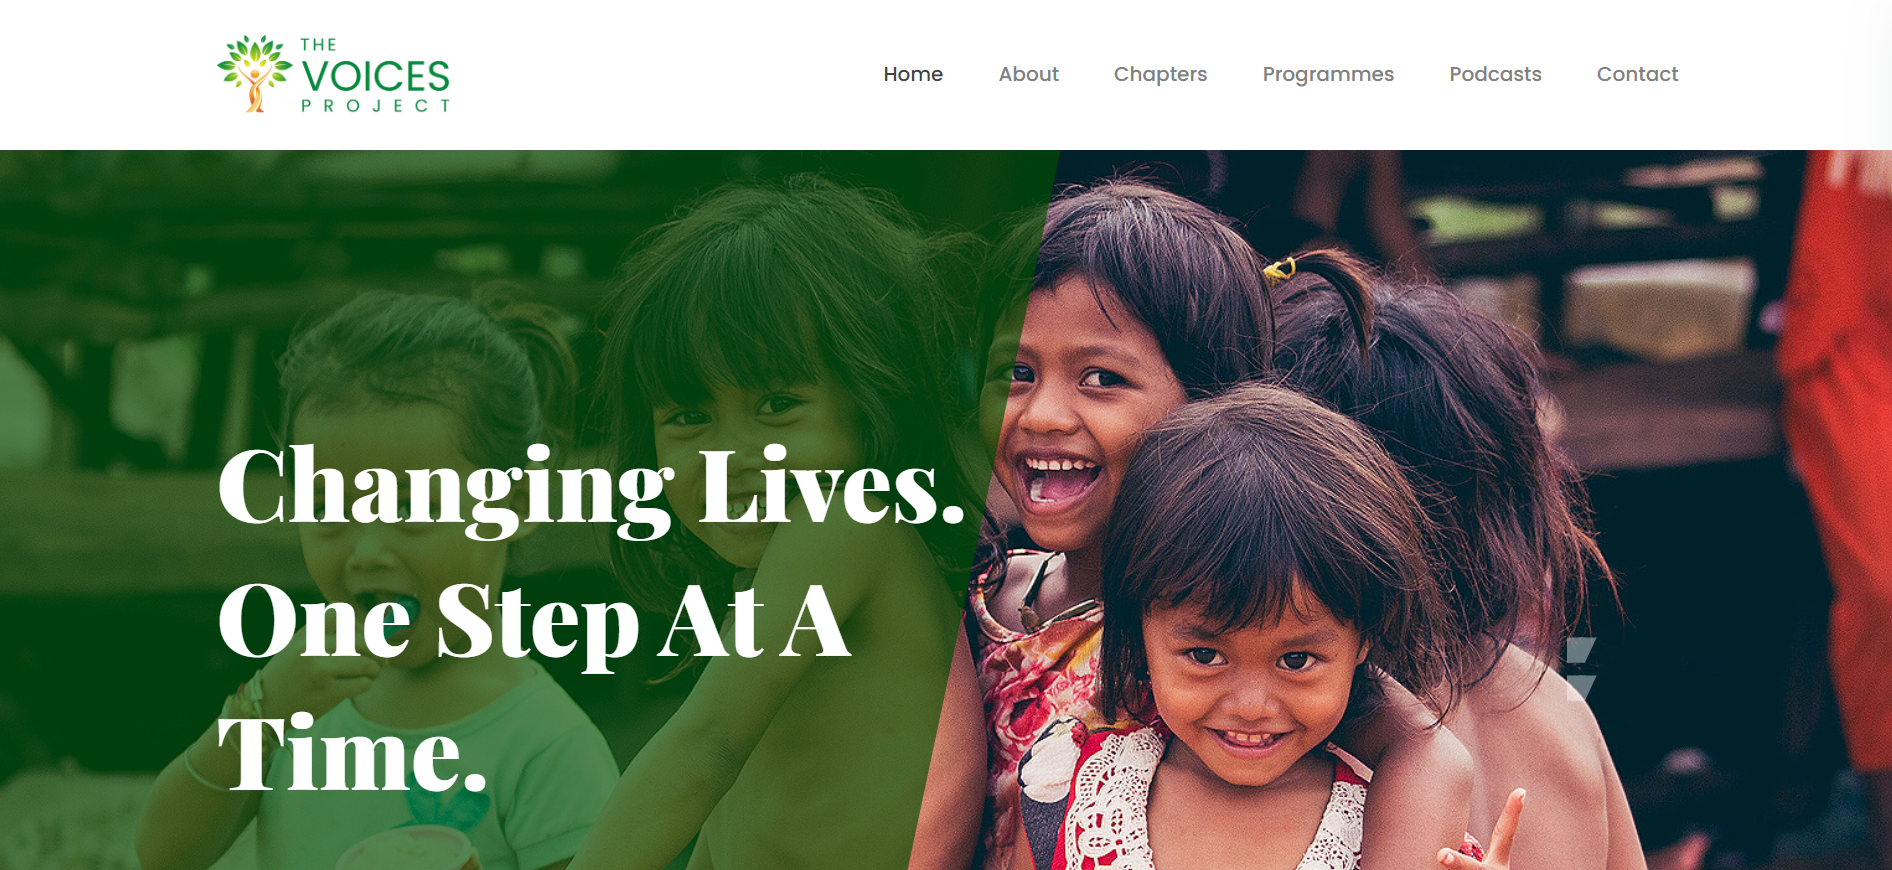Click the VOICES Project logo text

point(375,75)
